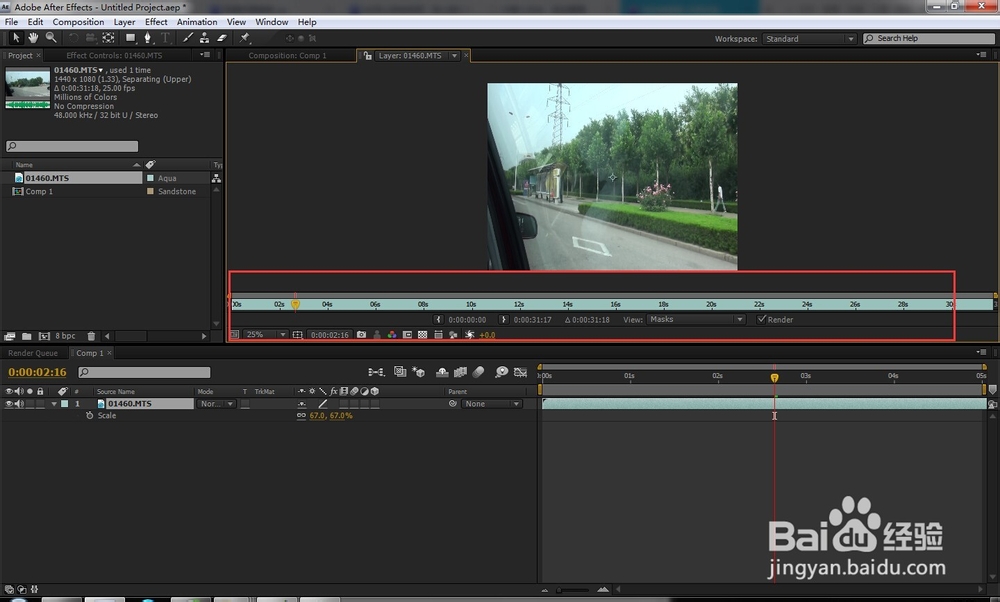Image resolution: width=1000 pixels, height=602 pixels.
Task: Select the Clone Stamp tool
Action: 202,37
